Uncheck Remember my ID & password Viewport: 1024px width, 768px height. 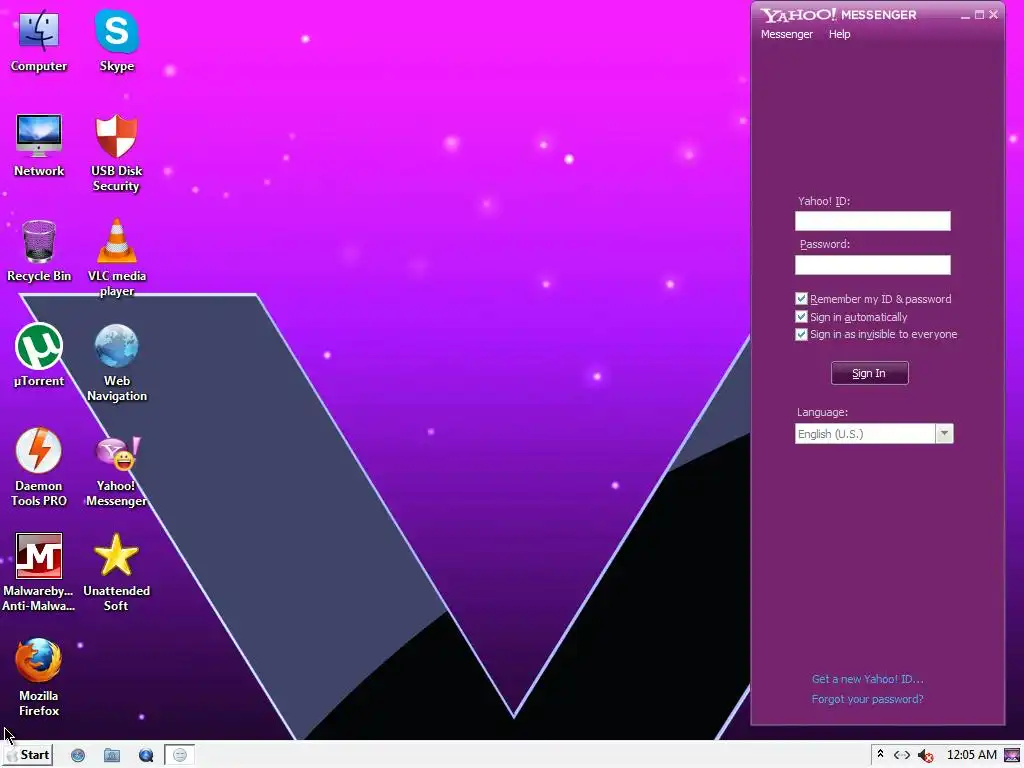pyautogui.click(x=801, y=298)
